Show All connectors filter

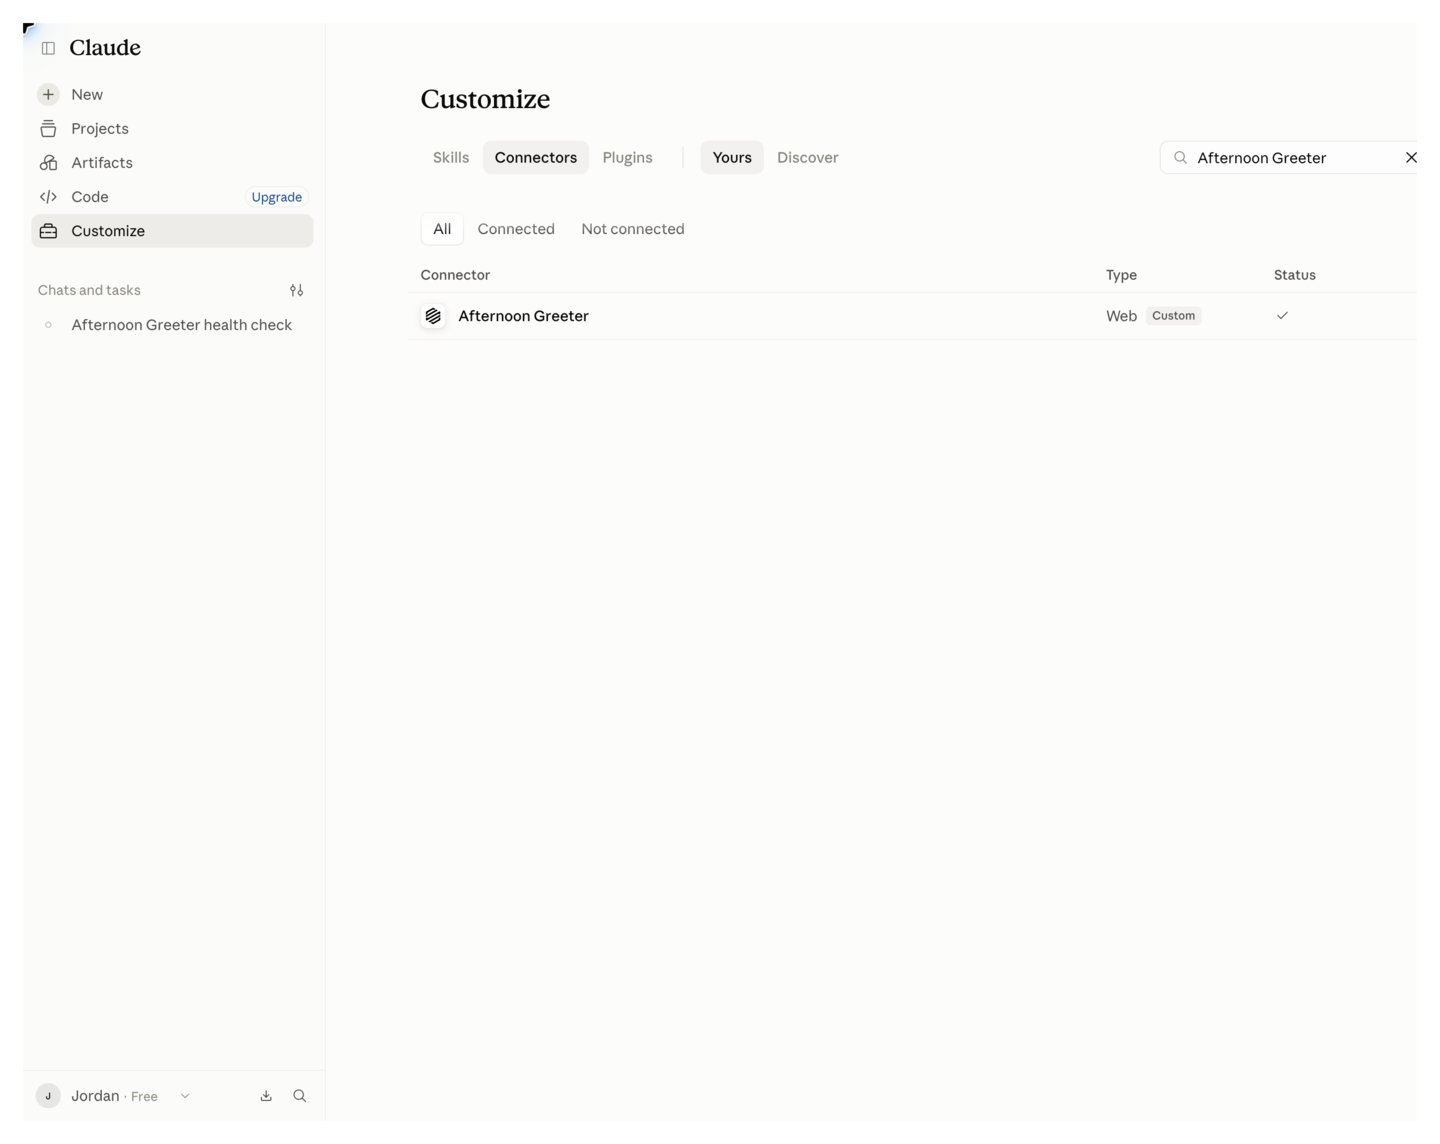(x=442, y=229)
